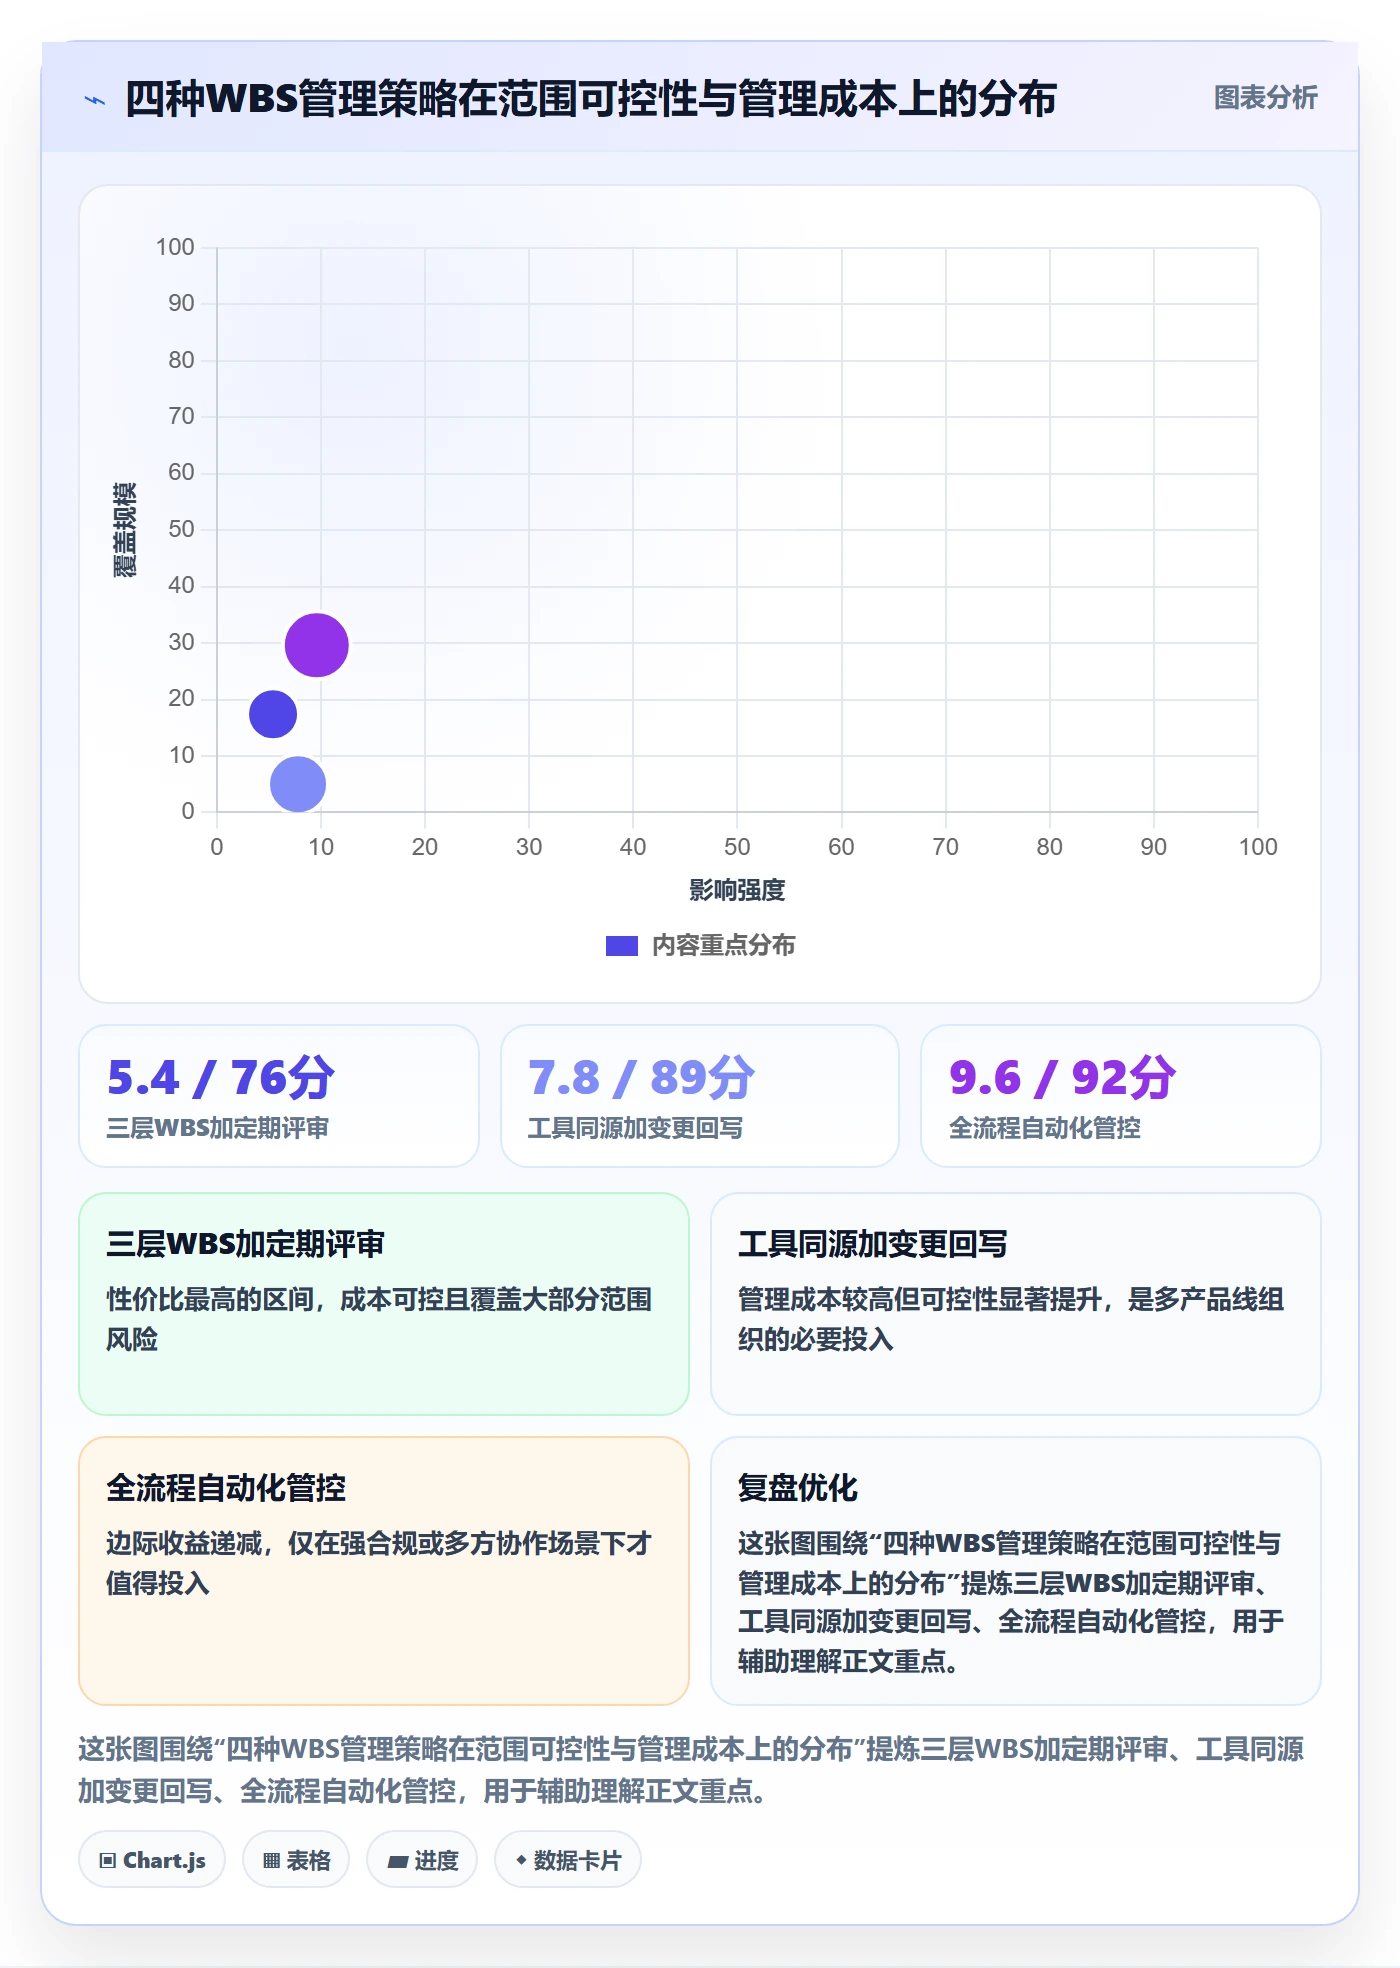1400x1968 pixels.
Task: Click the chart title 四种WBS管理策略 heading
Action: click(590, 99)
